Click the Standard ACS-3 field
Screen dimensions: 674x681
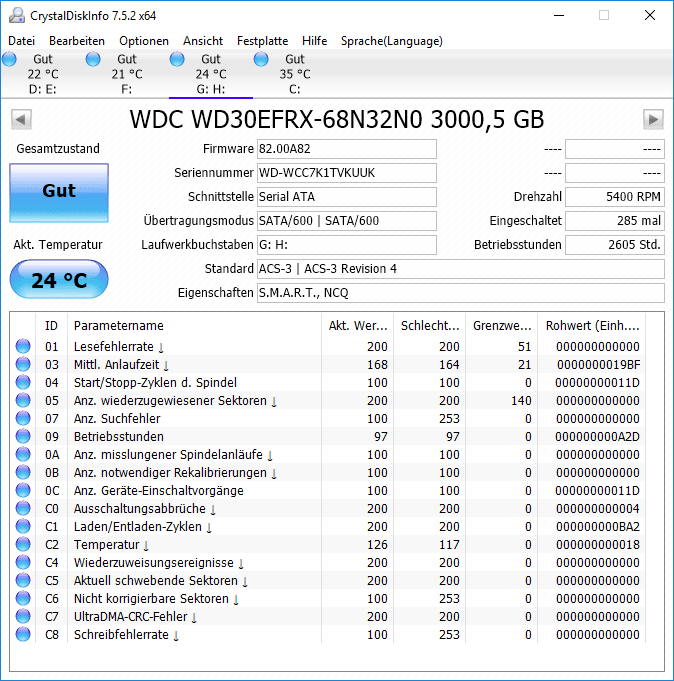coord(461,269)
